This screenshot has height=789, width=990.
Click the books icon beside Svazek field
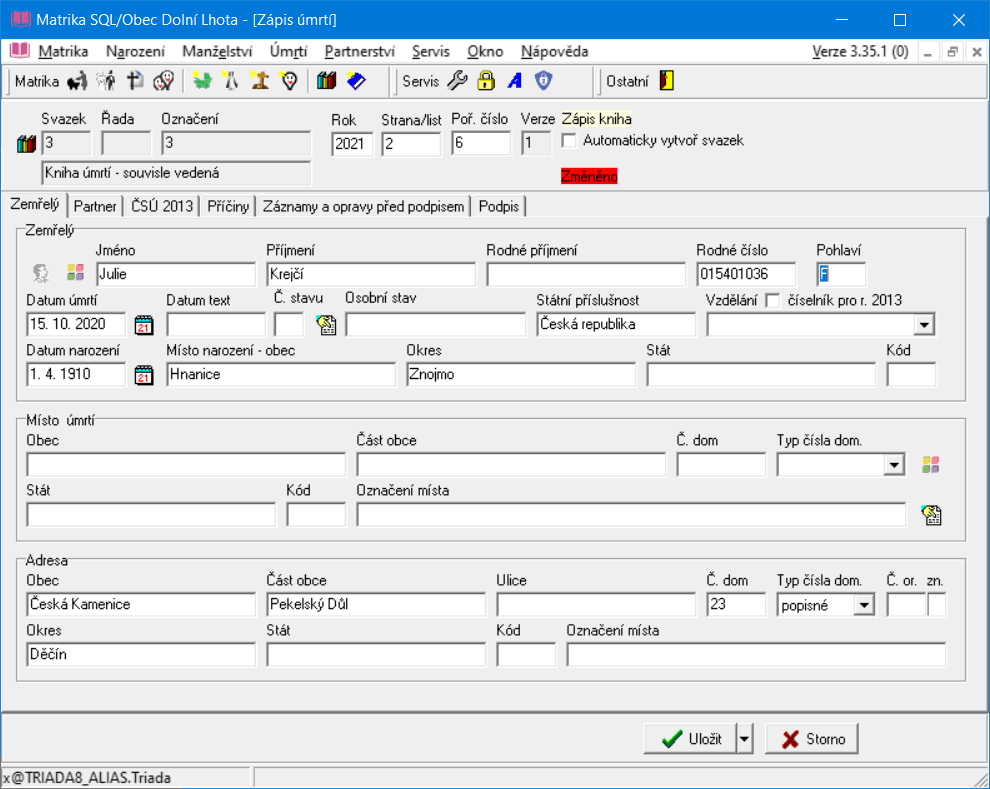(26, 144)
